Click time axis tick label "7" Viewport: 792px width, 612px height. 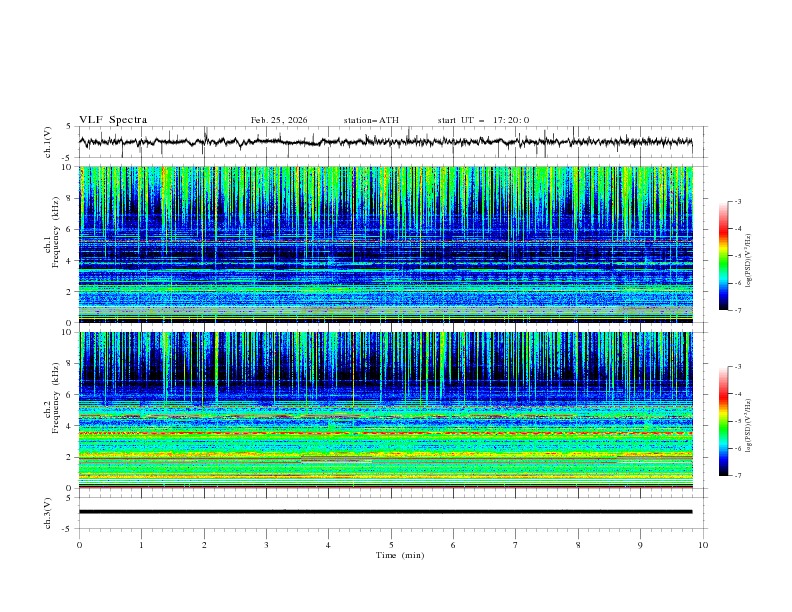pyautogui.click(x=516, y=545)
